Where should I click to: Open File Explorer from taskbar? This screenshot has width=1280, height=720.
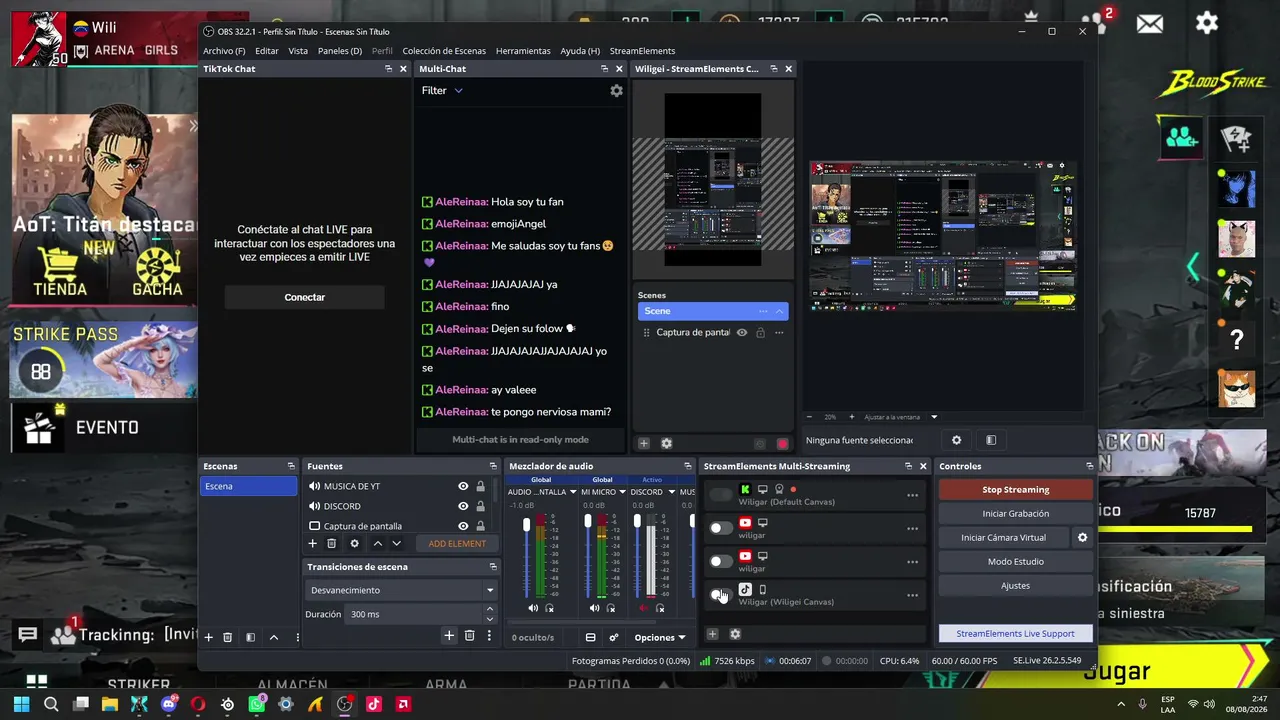(110, 704)
